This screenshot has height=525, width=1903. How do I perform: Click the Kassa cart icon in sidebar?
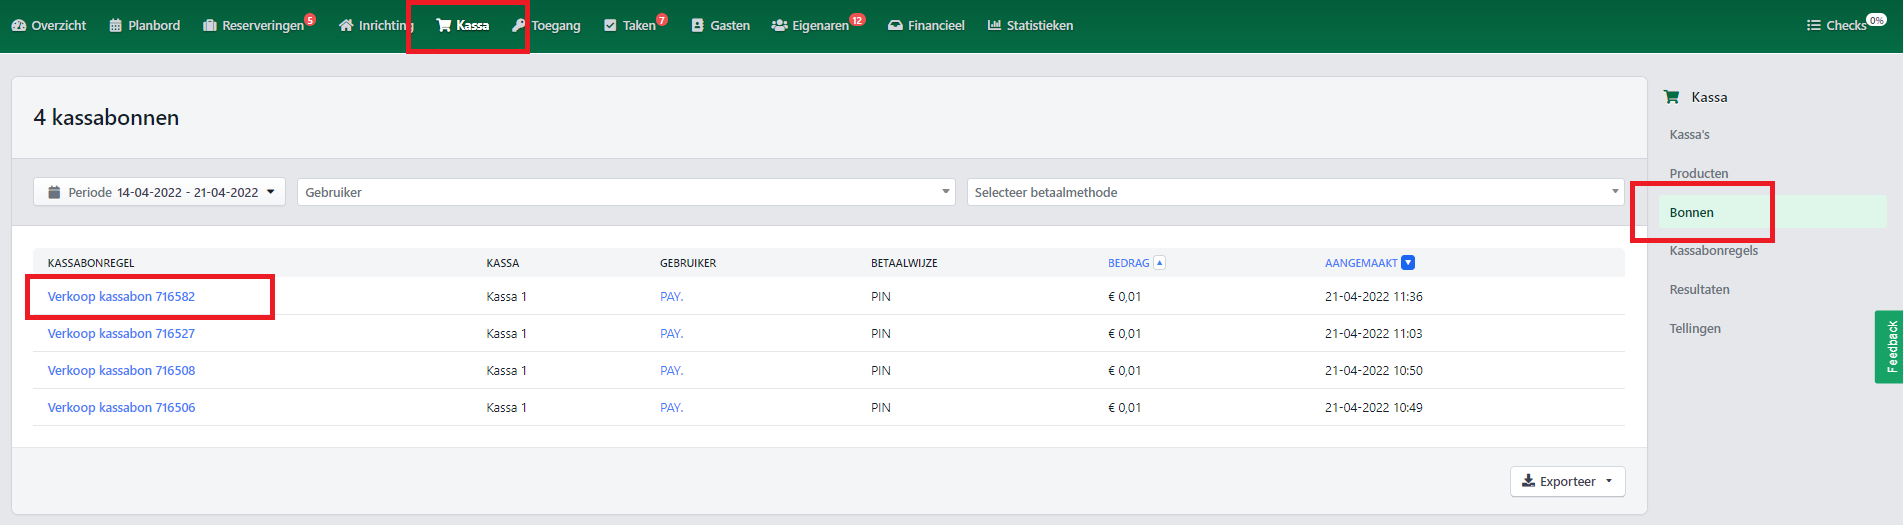[x=1671, y=97]
